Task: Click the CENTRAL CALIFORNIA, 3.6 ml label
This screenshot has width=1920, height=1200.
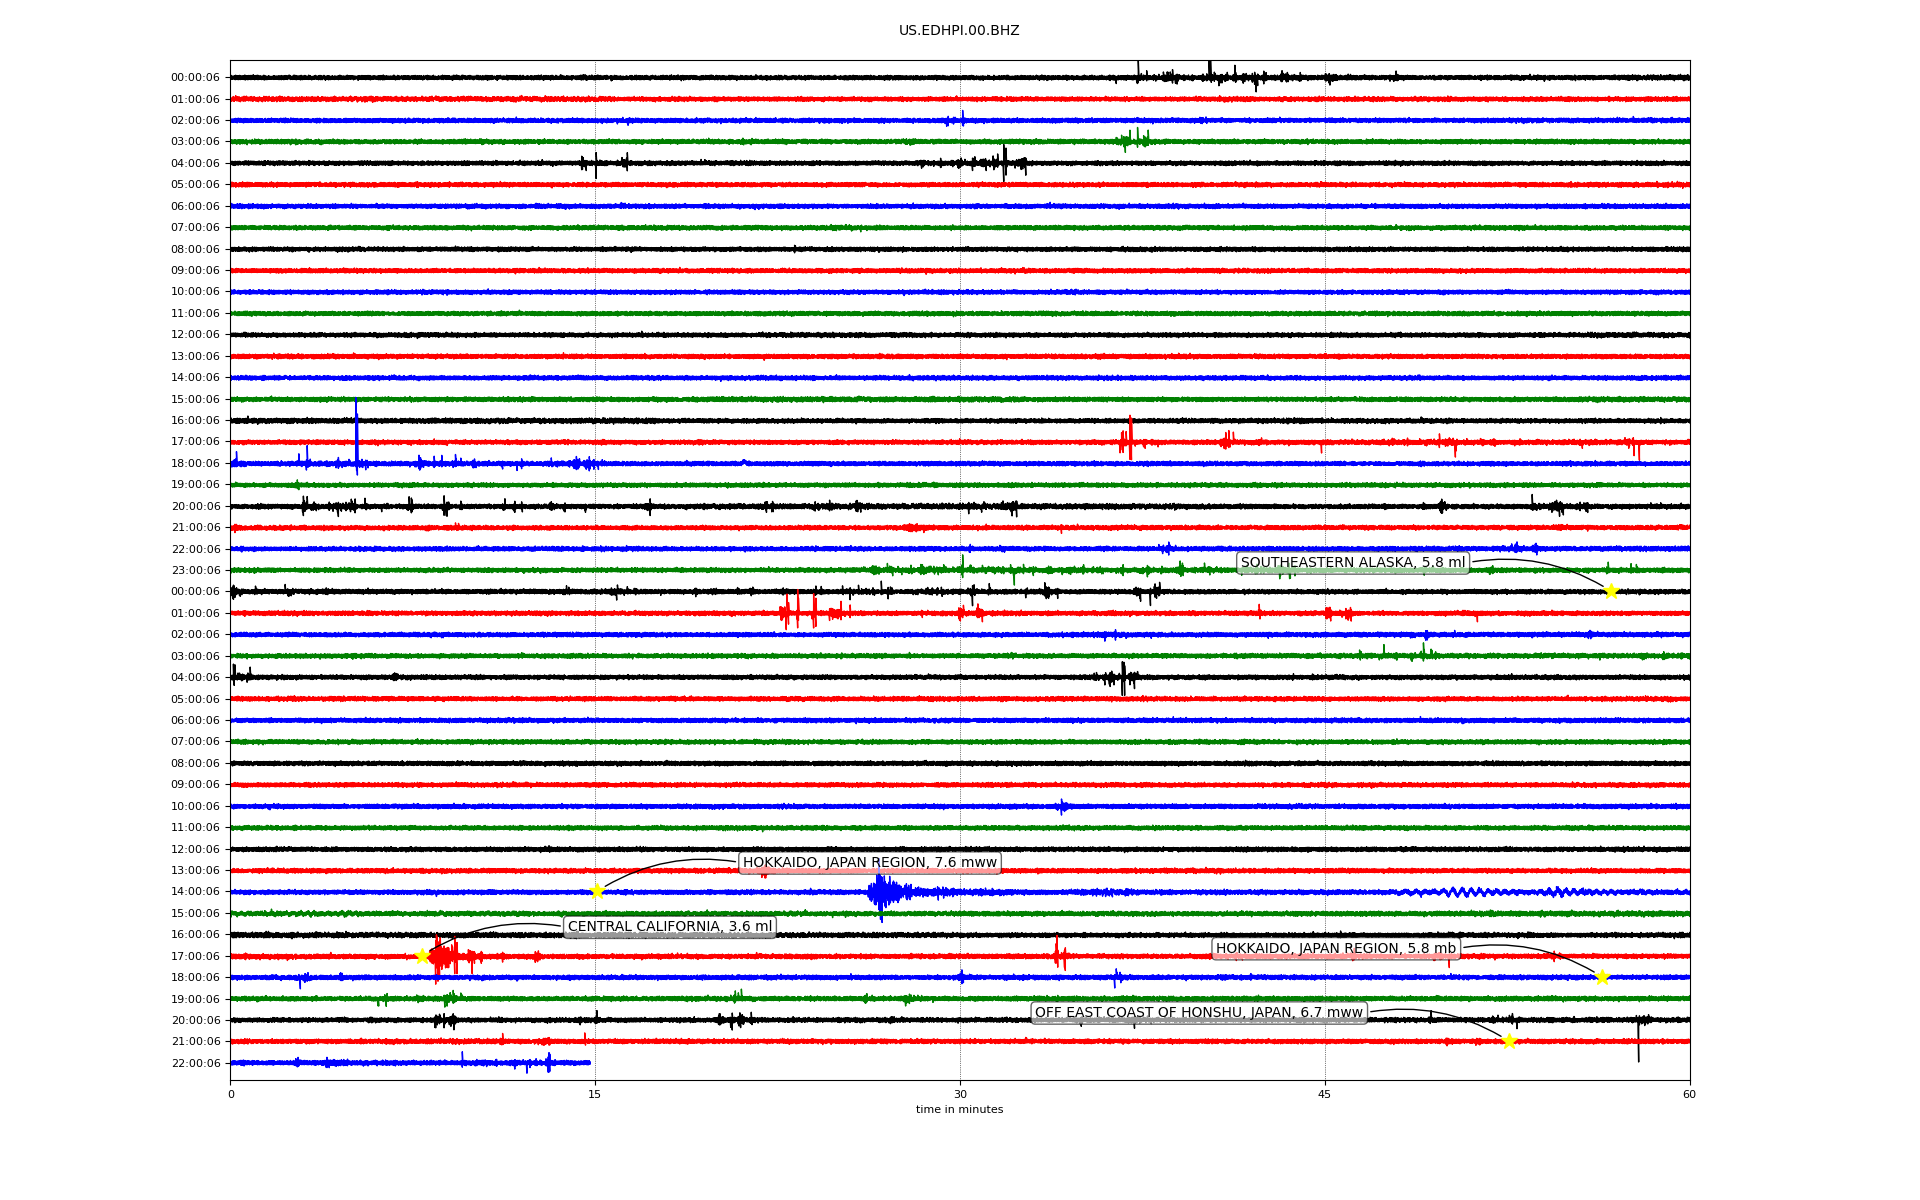Action: tap(670, 927)
